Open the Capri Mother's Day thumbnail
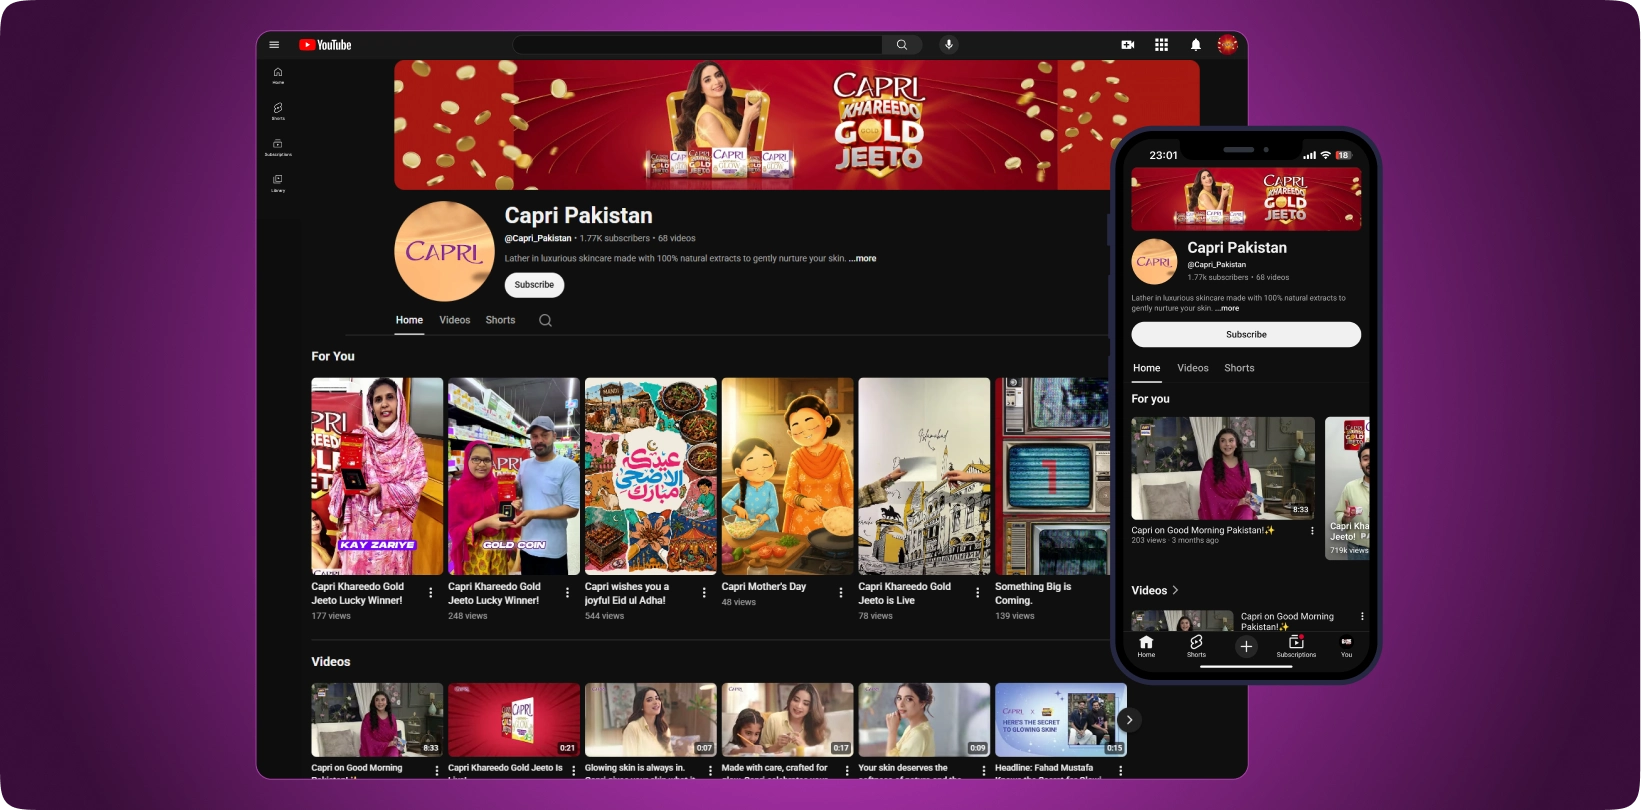 (788, 476)
